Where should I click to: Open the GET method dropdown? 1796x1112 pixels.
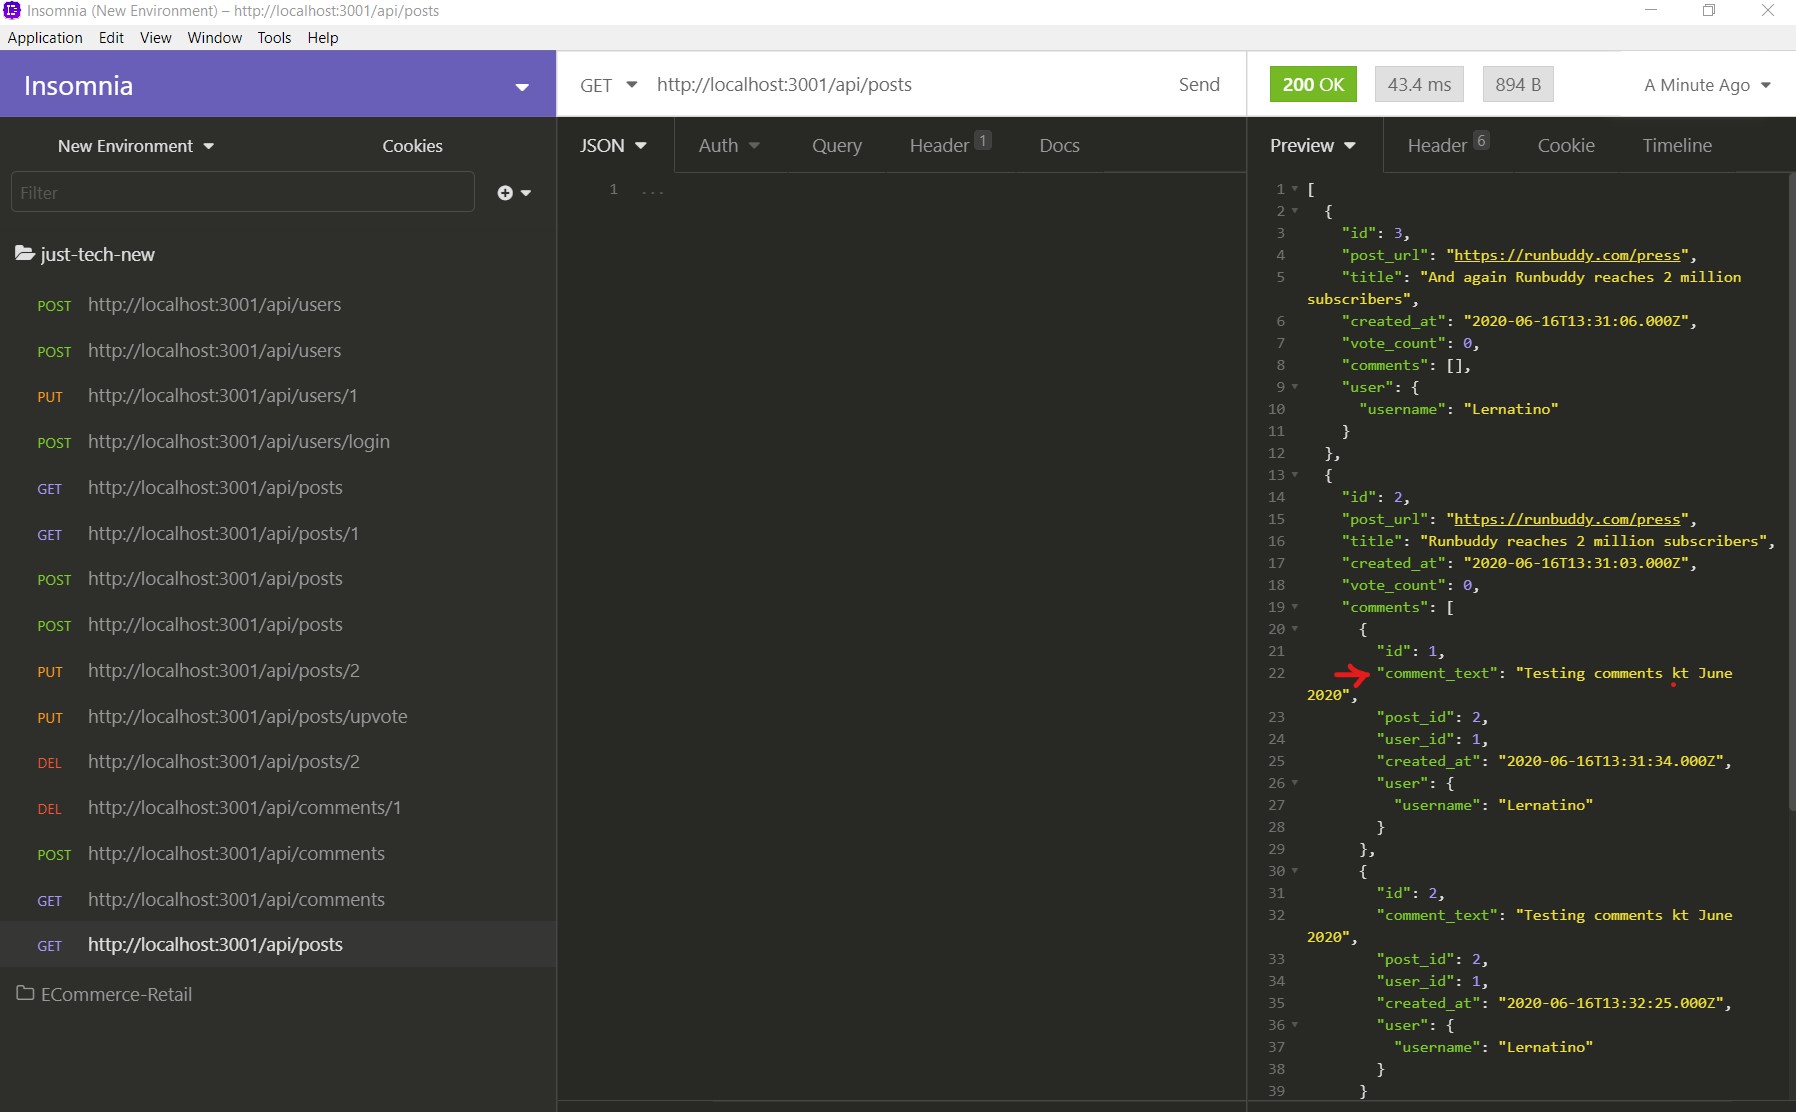(x=608, y=85)
